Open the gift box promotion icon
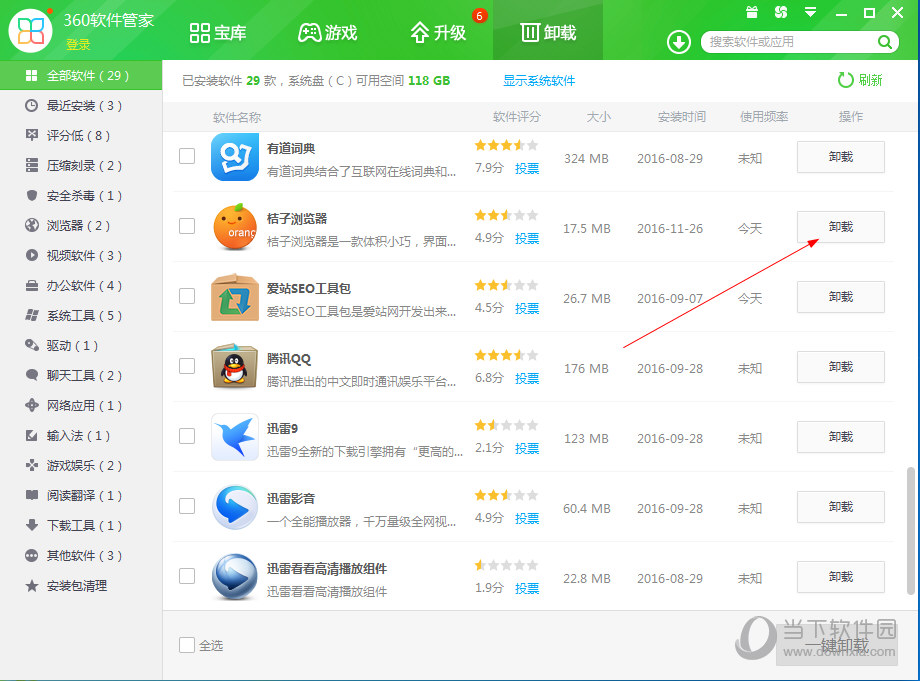The image size is (920, 681). coord(752,13)
